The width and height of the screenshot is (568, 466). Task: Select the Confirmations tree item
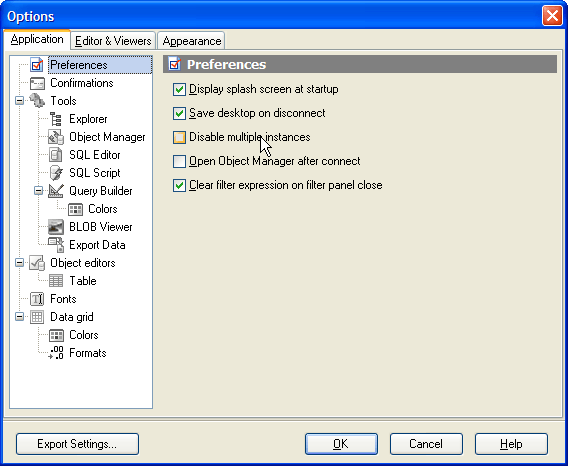coord(82,83)
